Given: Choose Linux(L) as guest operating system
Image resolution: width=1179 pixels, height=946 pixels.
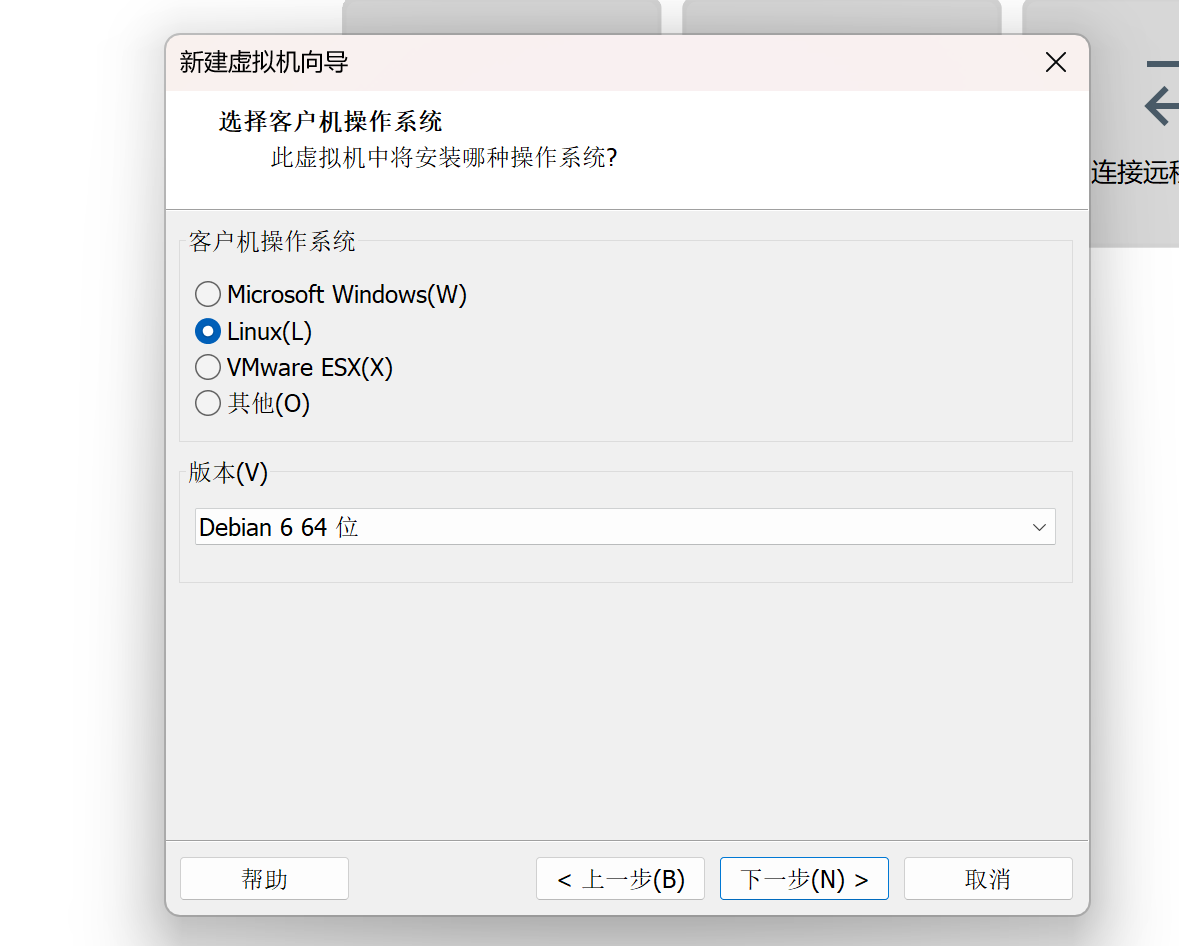Looking at the screenshot, I should (208, 331).
